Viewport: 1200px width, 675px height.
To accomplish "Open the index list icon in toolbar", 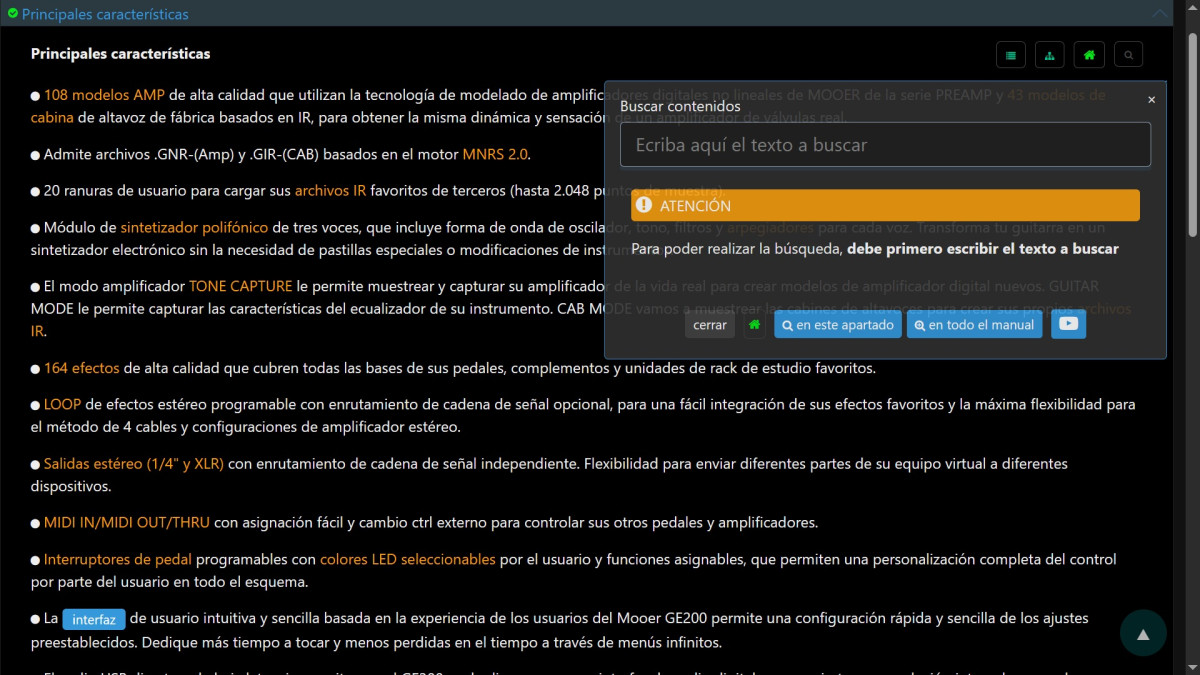I will click(1011, 55).
